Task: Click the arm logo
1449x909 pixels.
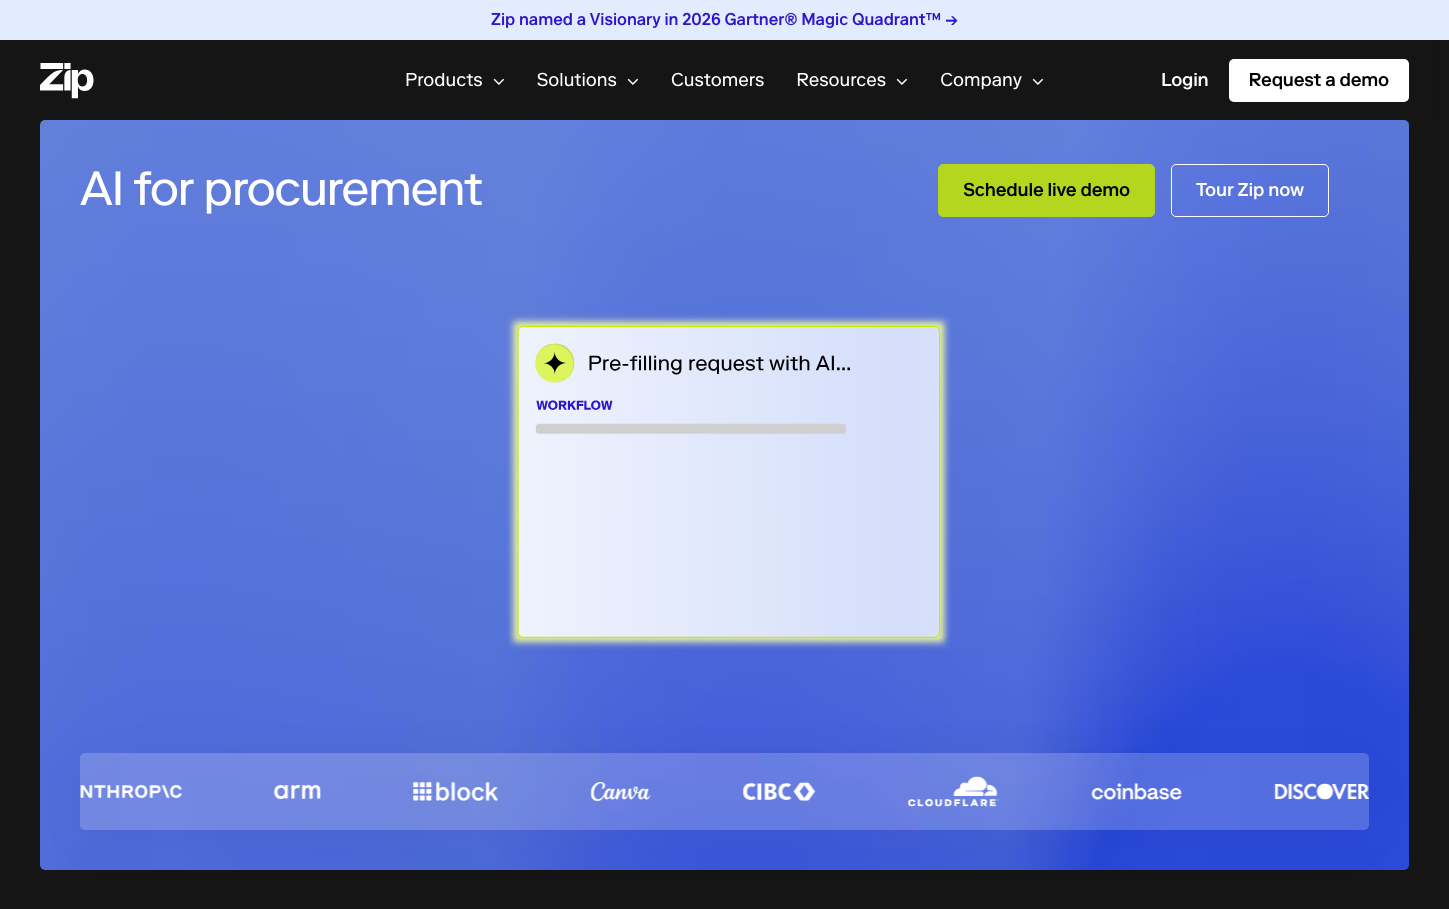Action: (x=297, y=791)
